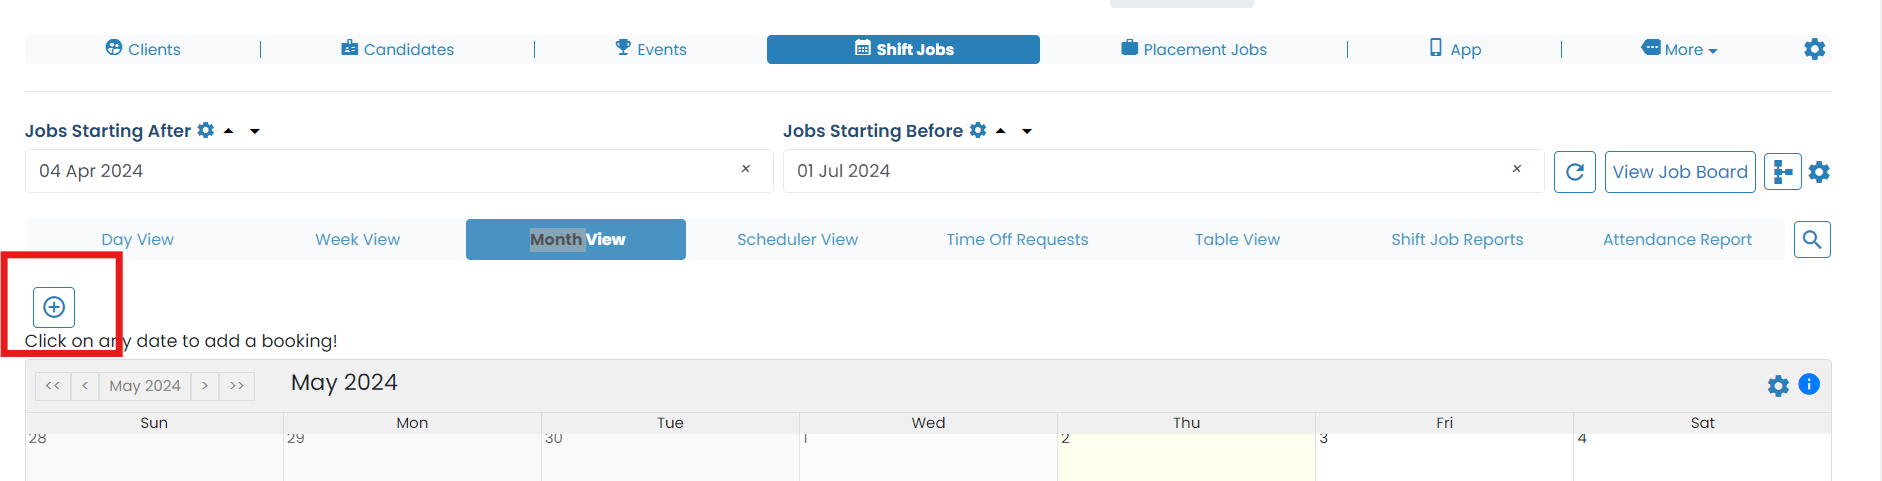Click the refresh jobs icon button

pyautogui.click(x=1574, y=172)
